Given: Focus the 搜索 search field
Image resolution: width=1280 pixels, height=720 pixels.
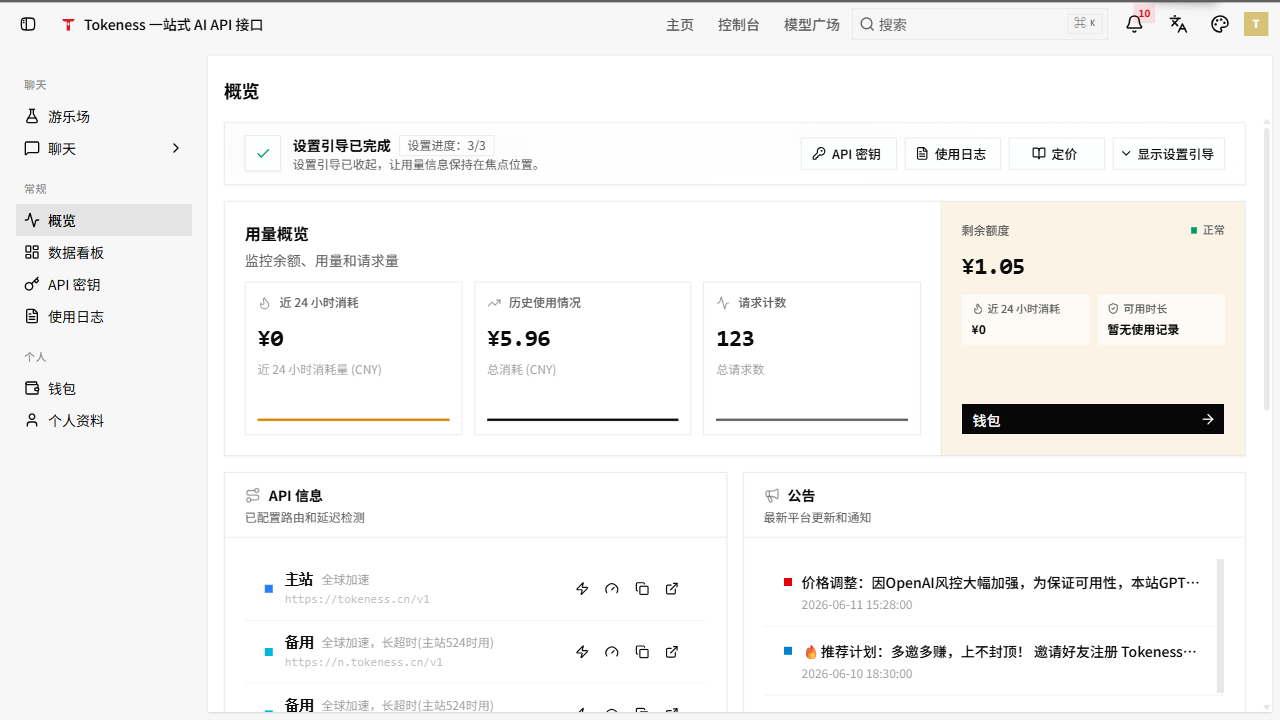Looking at the screenshot, I should 980,24.
